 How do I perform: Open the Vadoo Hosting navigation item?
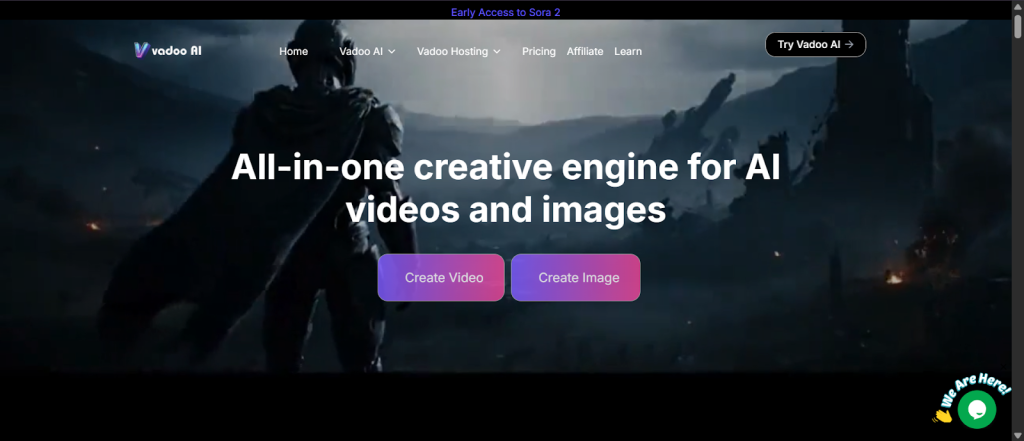click(x=452, y=51)
